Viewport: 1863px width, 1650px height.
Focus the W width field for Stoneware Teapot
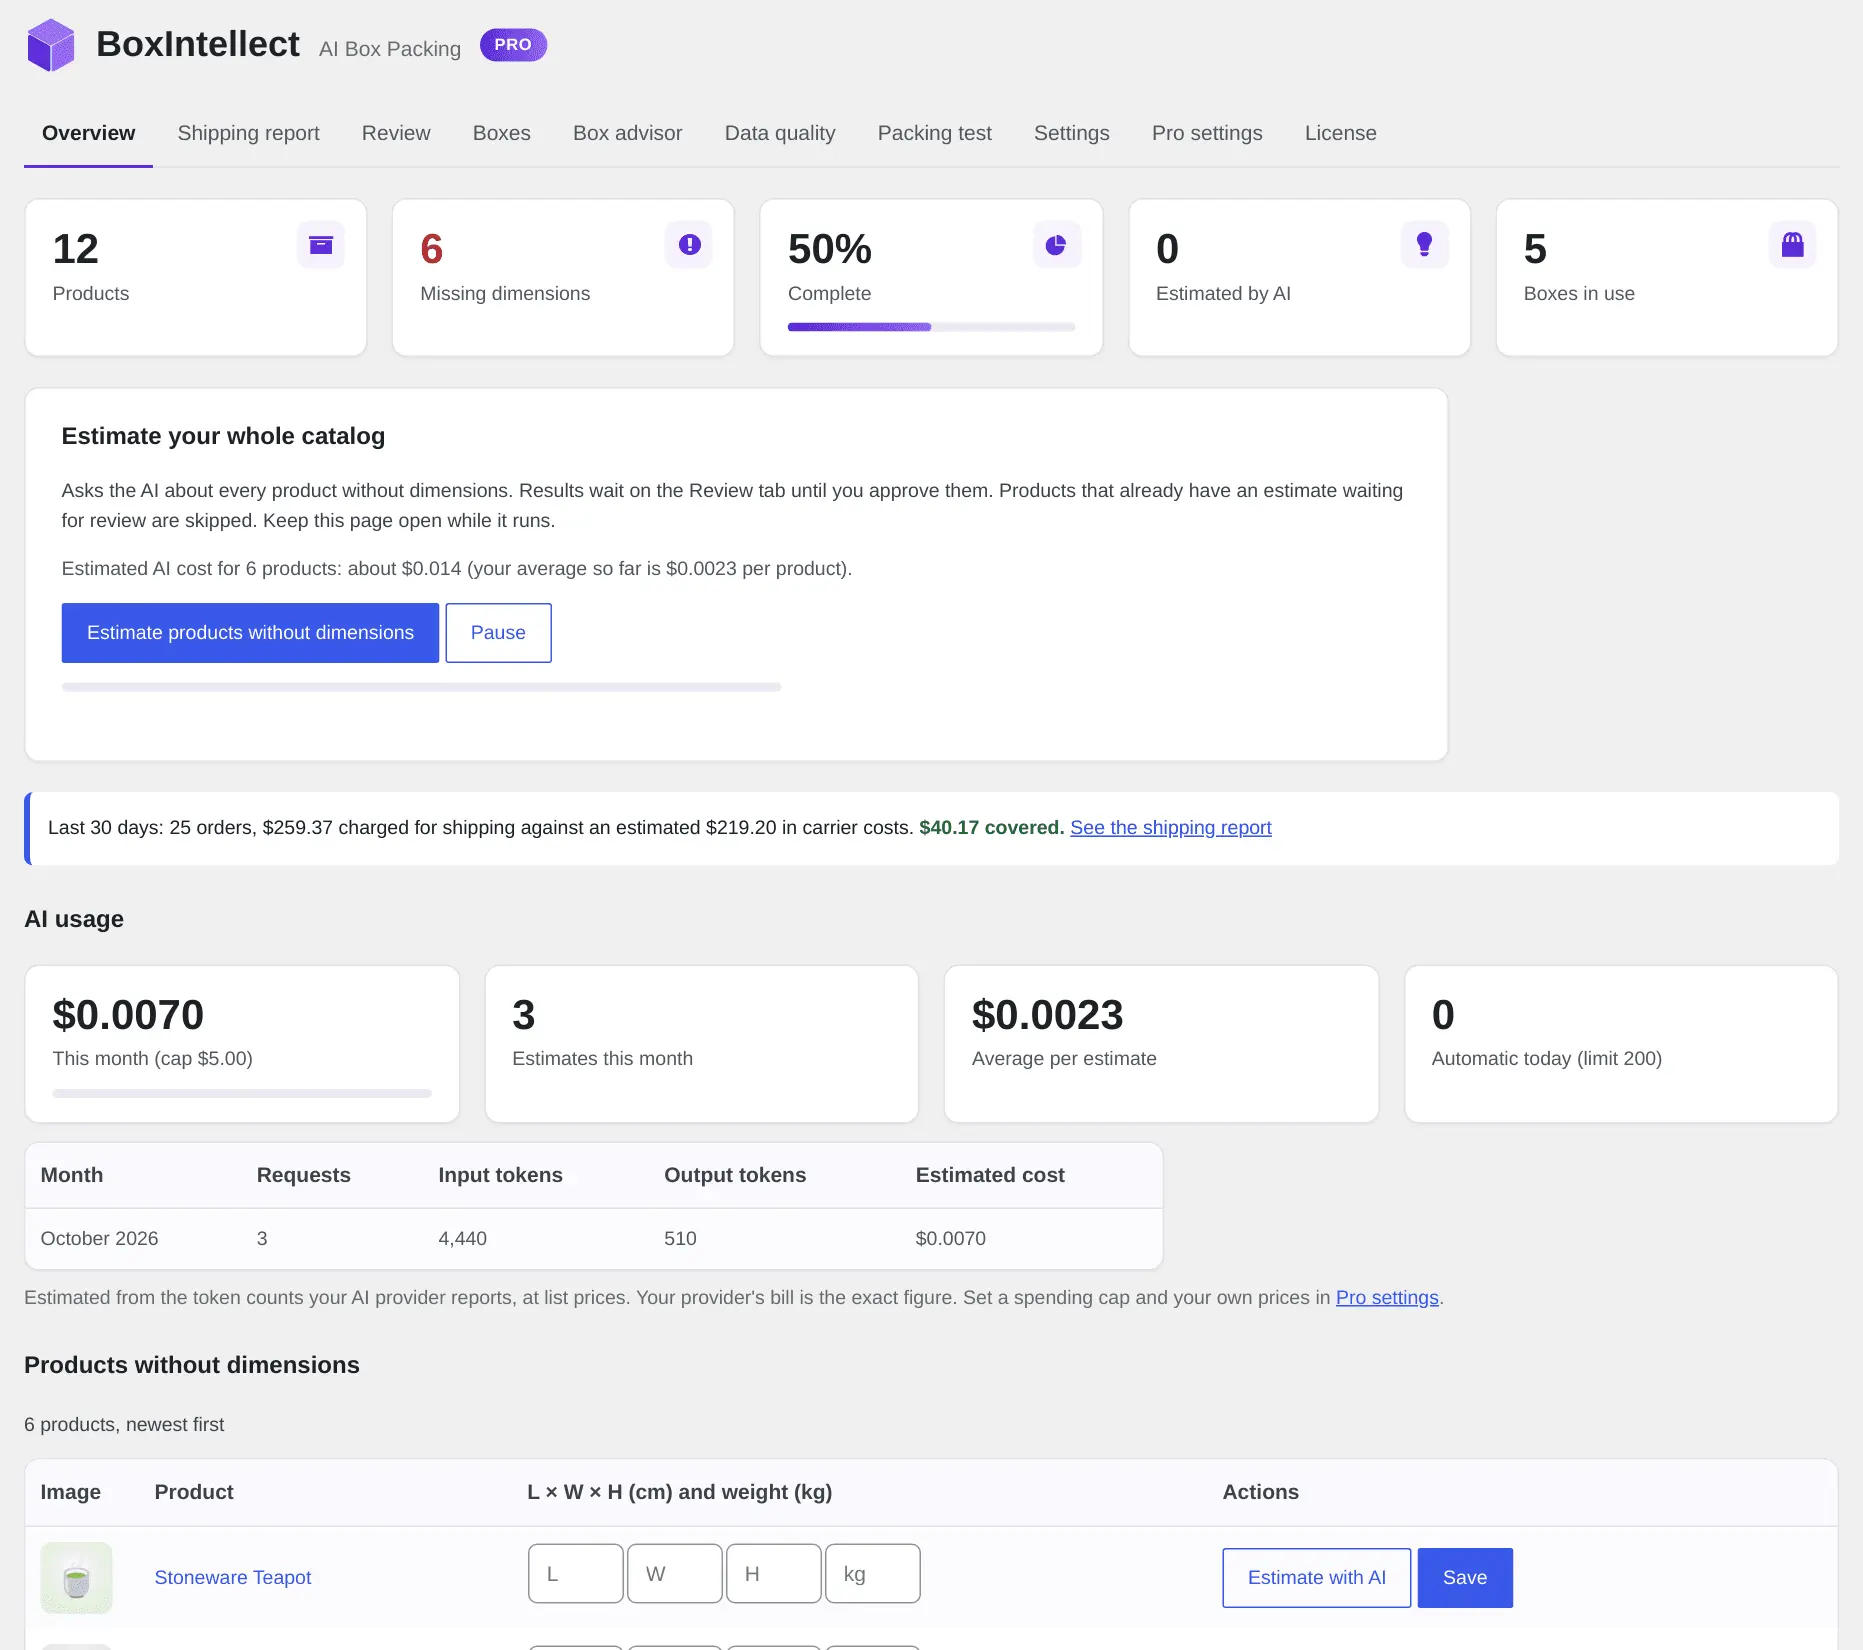675,1574
